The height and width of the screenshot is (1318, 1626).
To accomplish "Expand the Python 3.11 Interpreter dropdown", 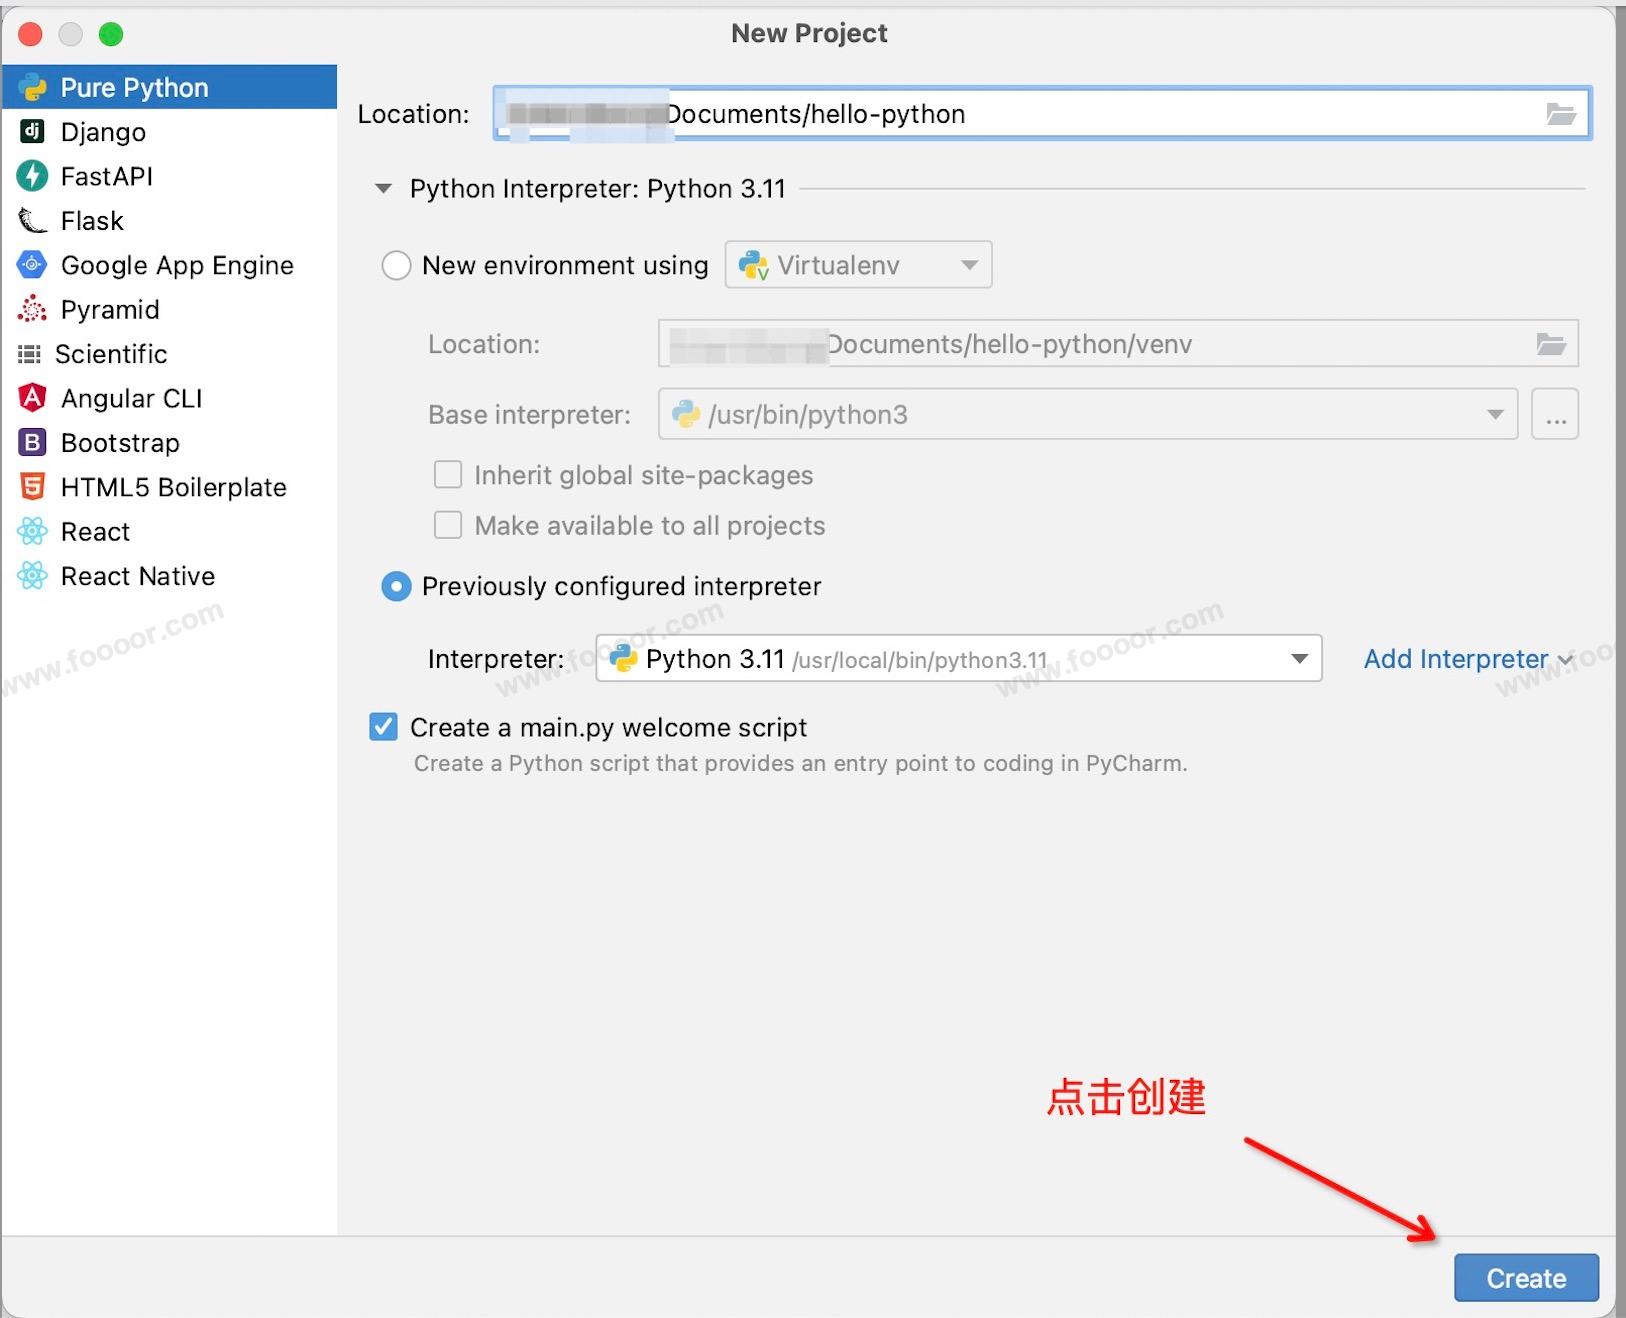I will coord(1299,659).
